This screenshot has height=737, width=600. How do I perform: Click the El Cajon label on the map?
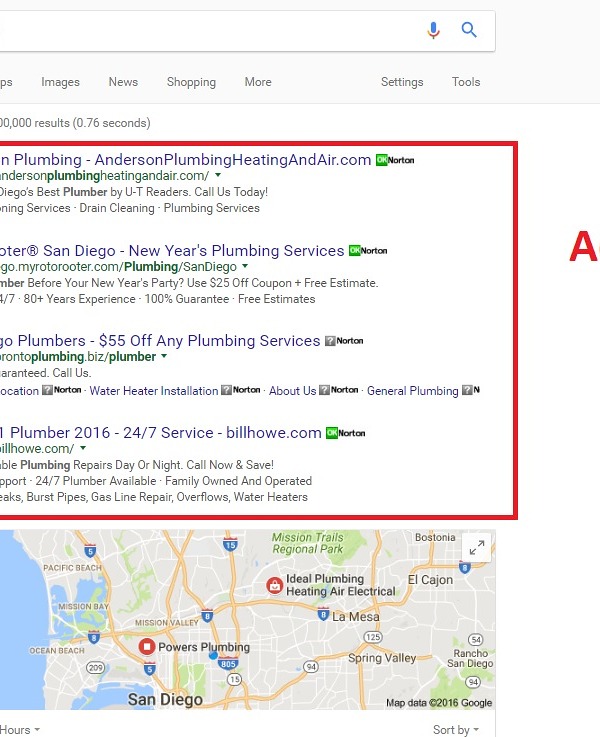pos(430,580)
